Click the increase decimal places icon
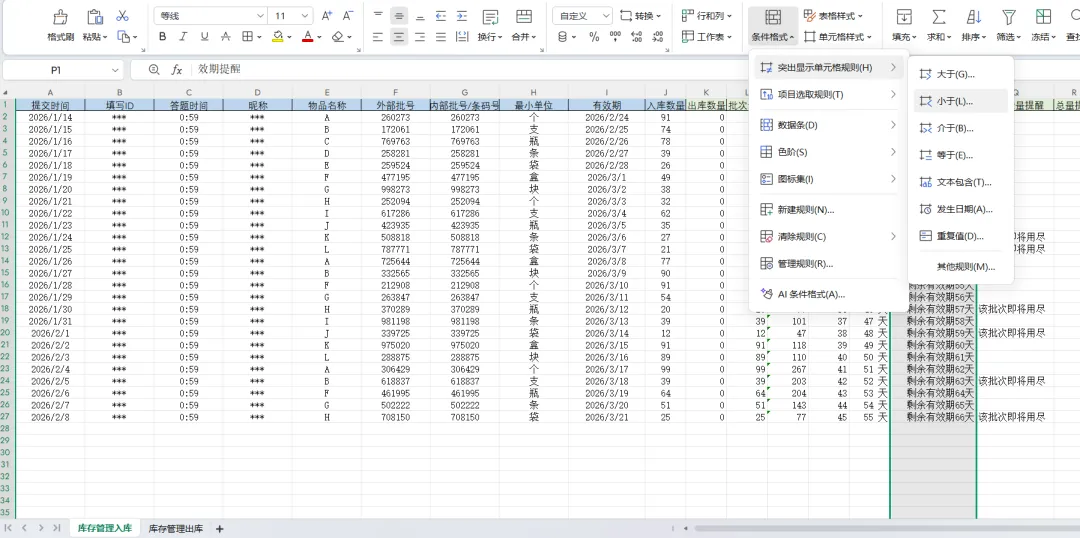 [636, 37]
